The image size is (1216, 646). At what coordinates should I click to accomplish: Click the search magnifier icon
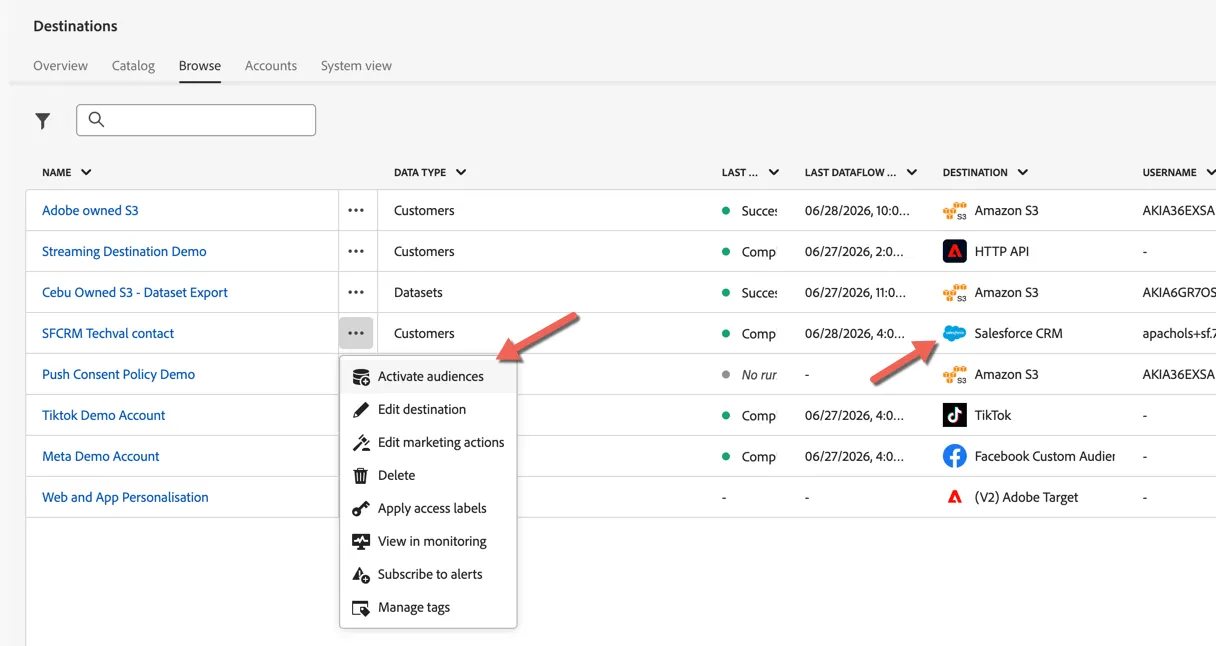(96, 120)
